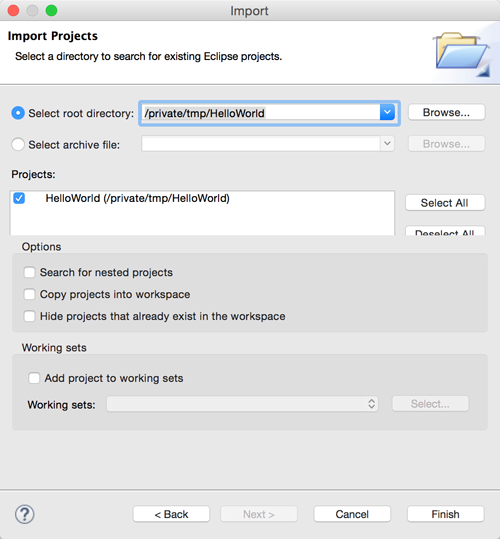
Task: Cancel the import dialog
Action: tap(352, 514)
